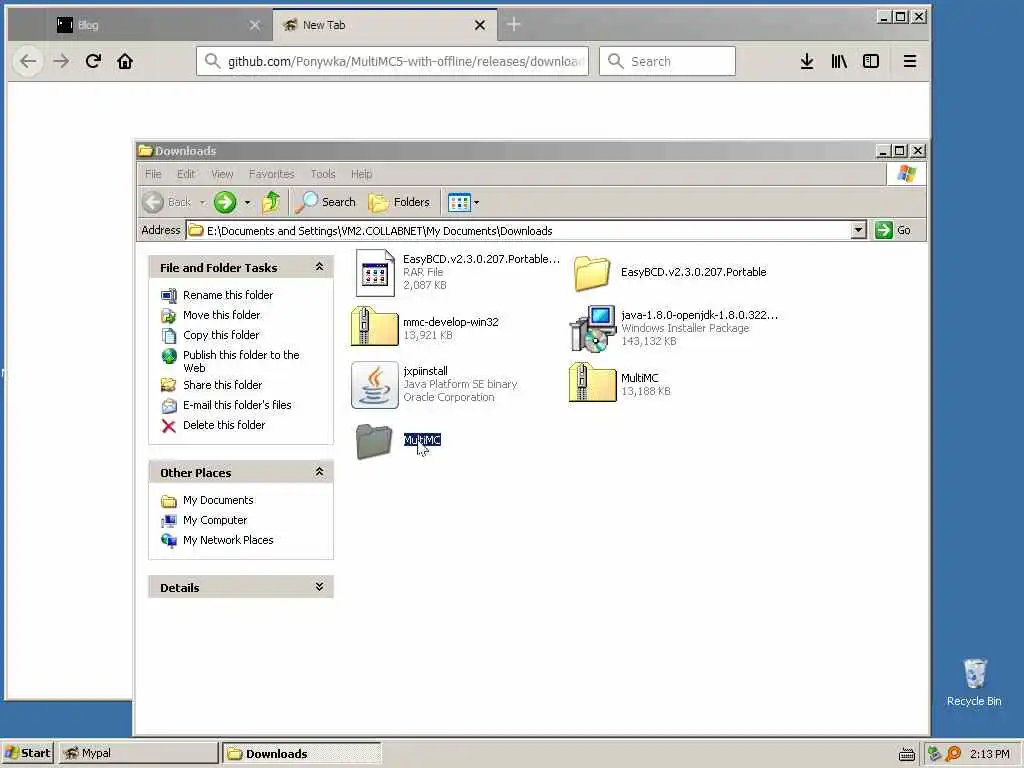Close the New Tab browser tab

[480, 25]
